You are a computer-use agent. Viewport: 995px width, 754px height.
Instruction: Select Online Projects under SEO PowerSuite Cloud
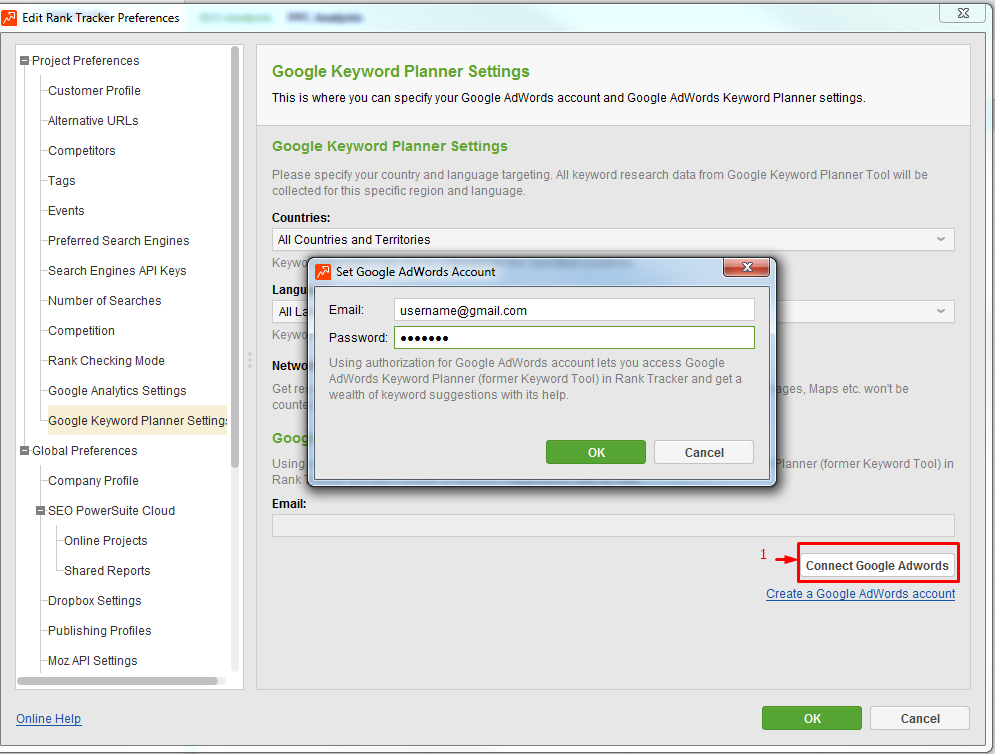click(105, 541)
